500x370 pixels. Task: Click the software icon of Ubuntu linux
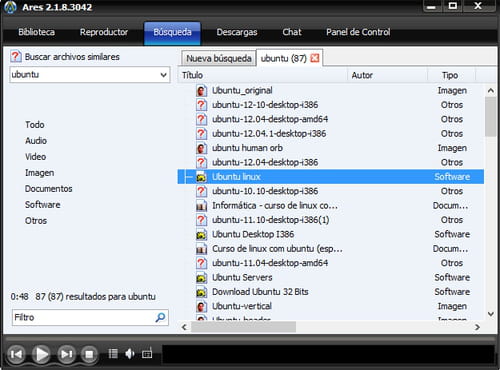201,177
